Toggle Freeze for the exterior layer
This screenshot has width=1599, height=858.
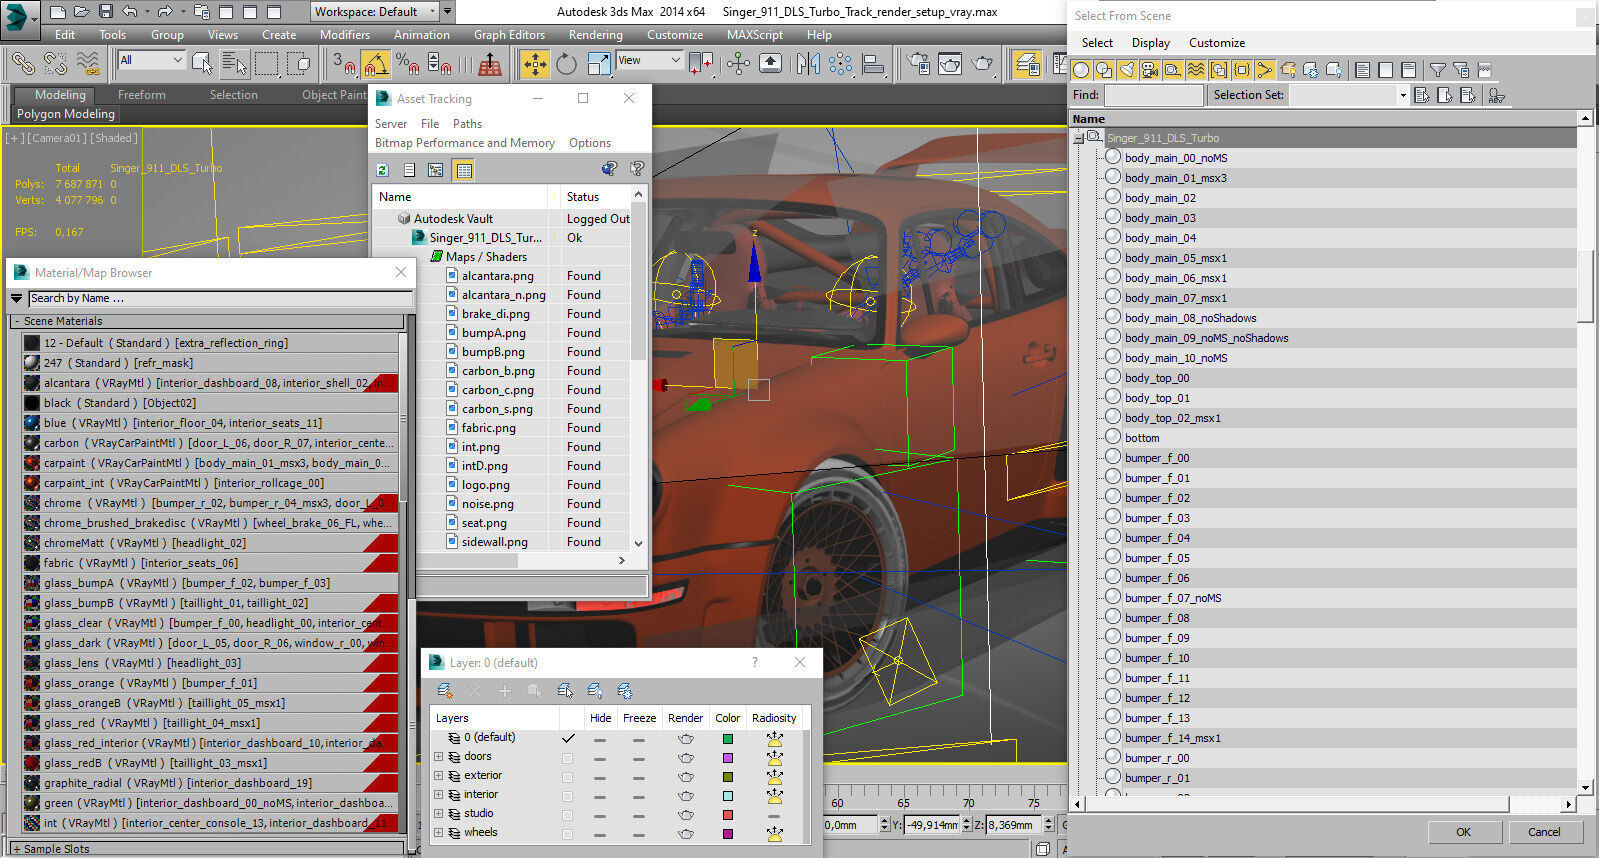[x=639, y=776]
